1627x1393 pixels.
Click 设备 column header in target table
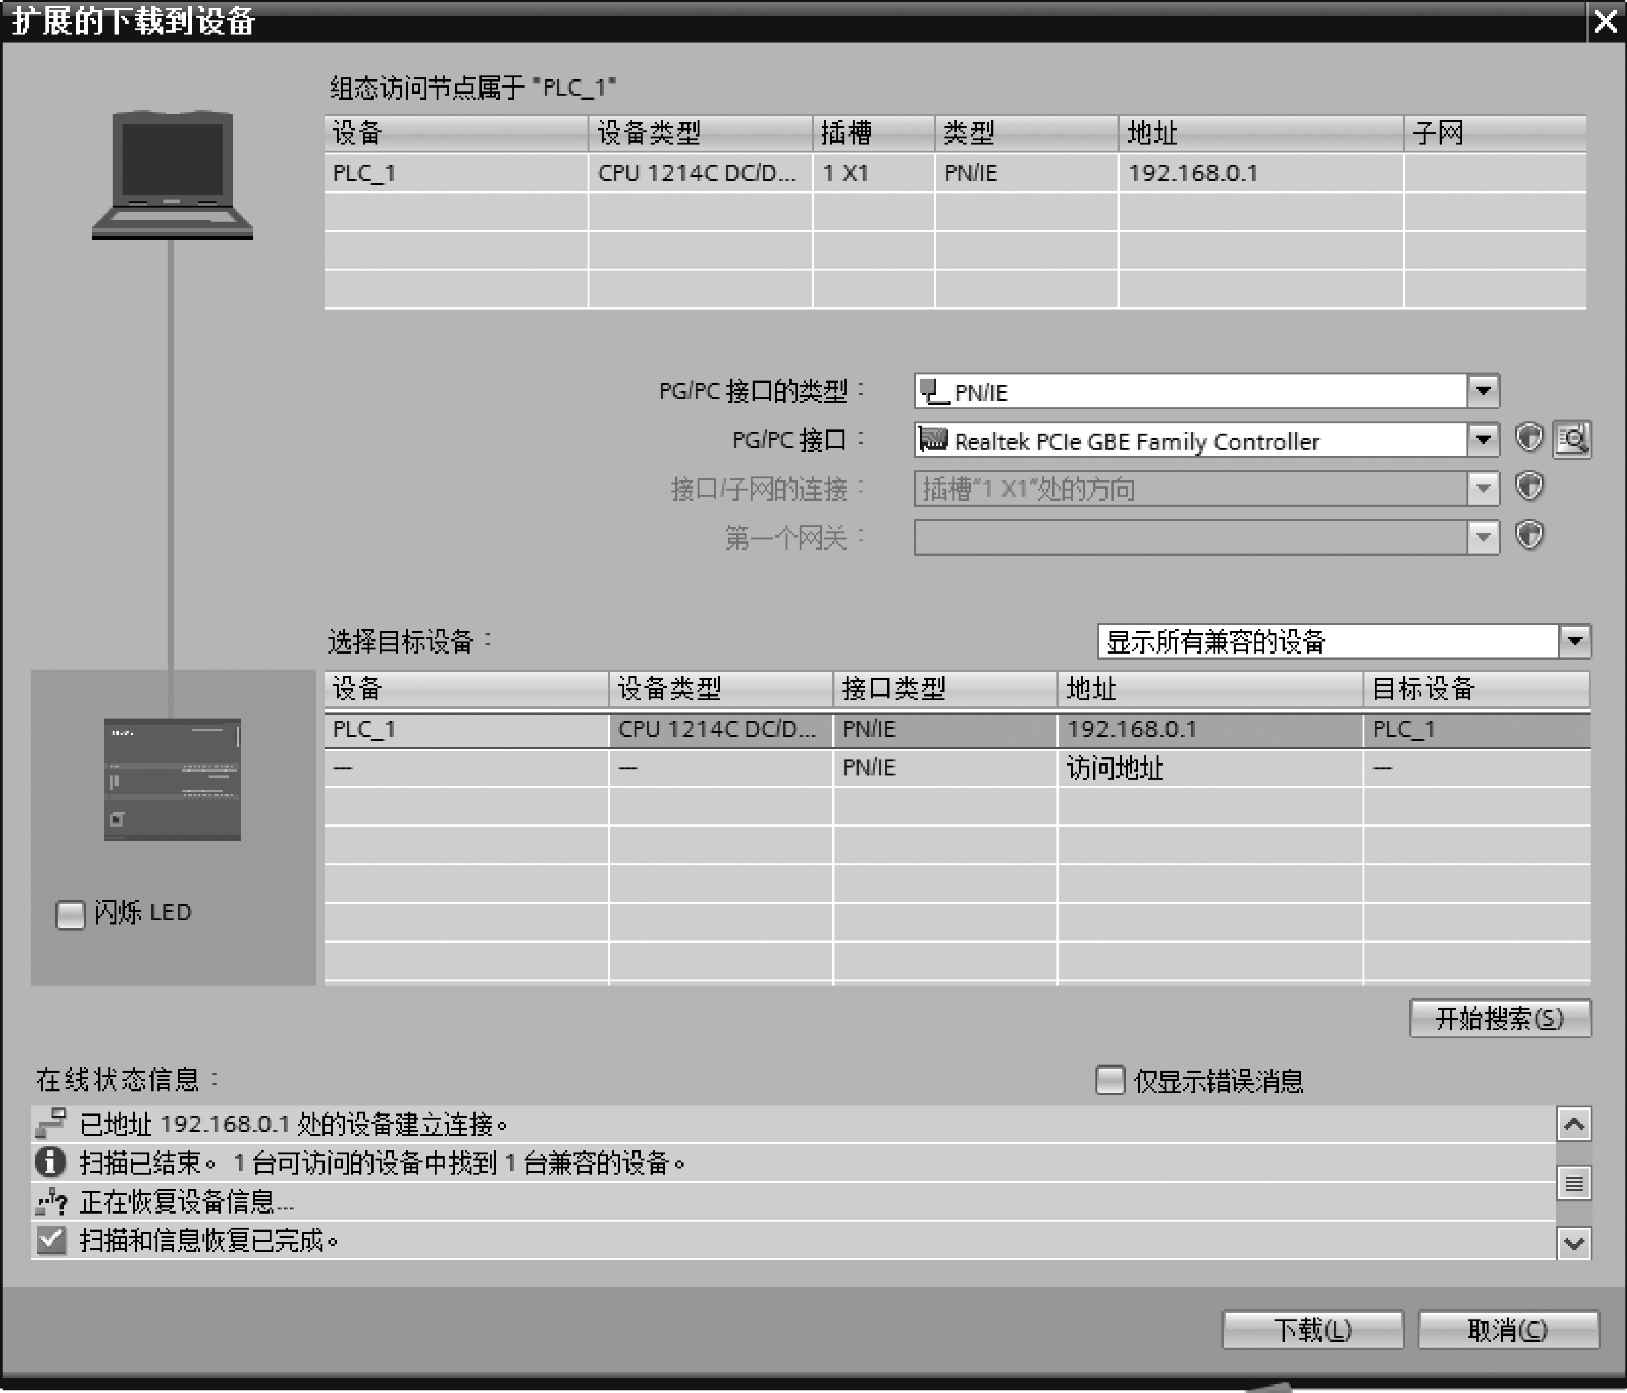pos(467,688)
